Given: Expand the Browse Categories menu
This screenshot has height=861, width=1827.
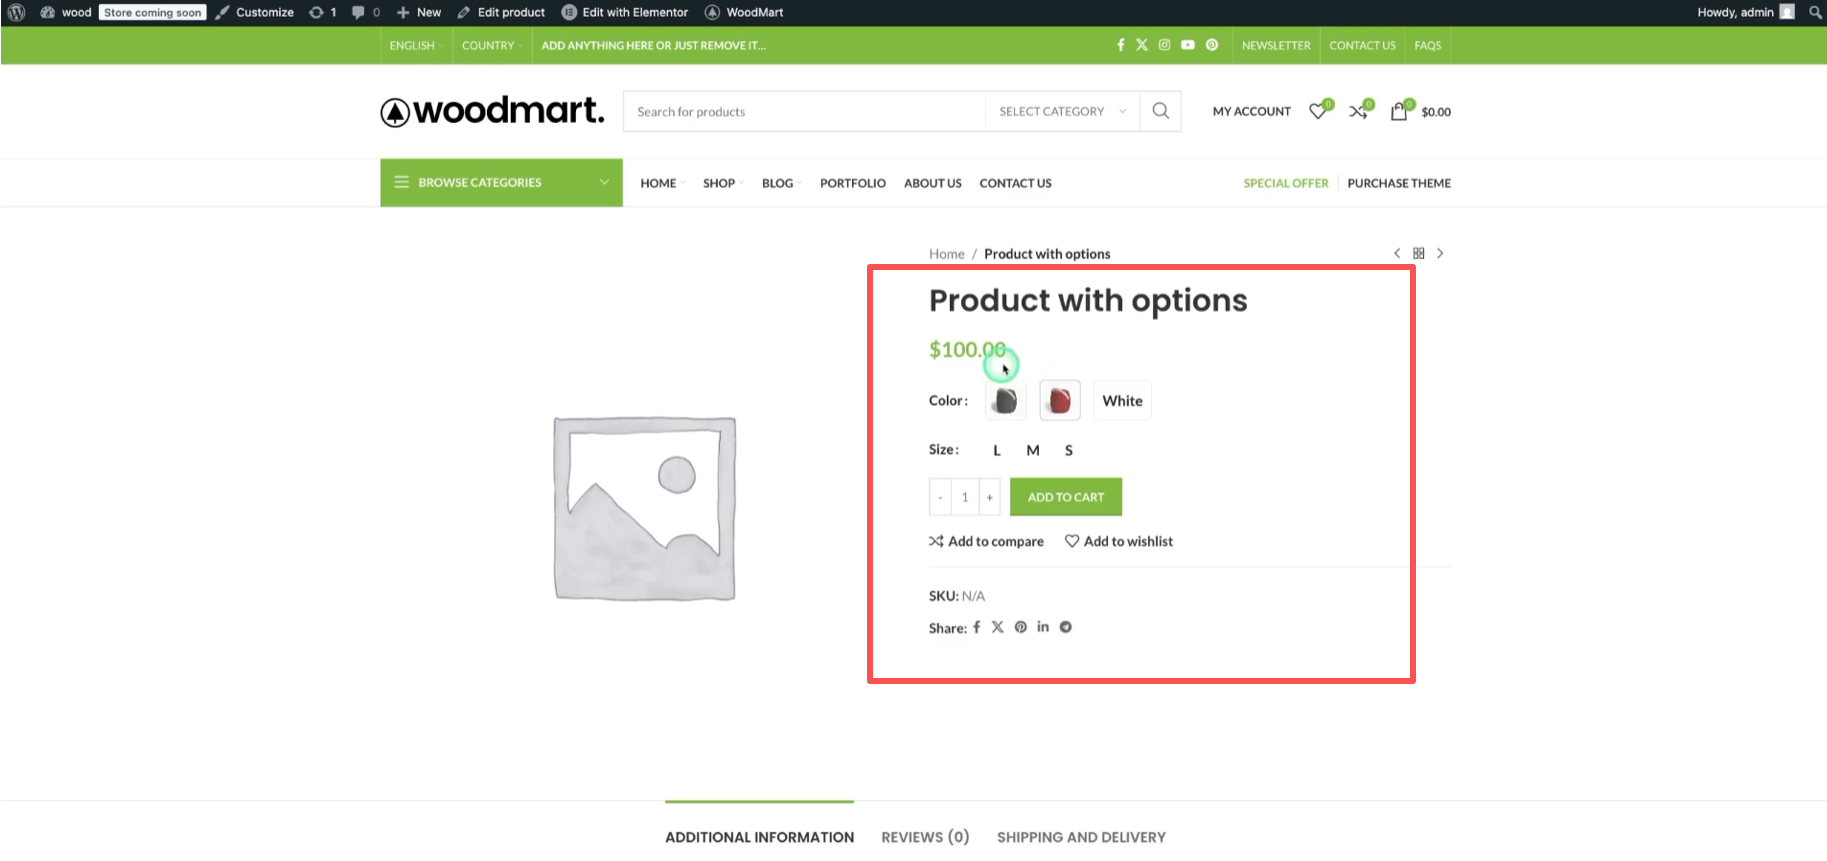Looking at the screenshot, I should pos(501,182).
